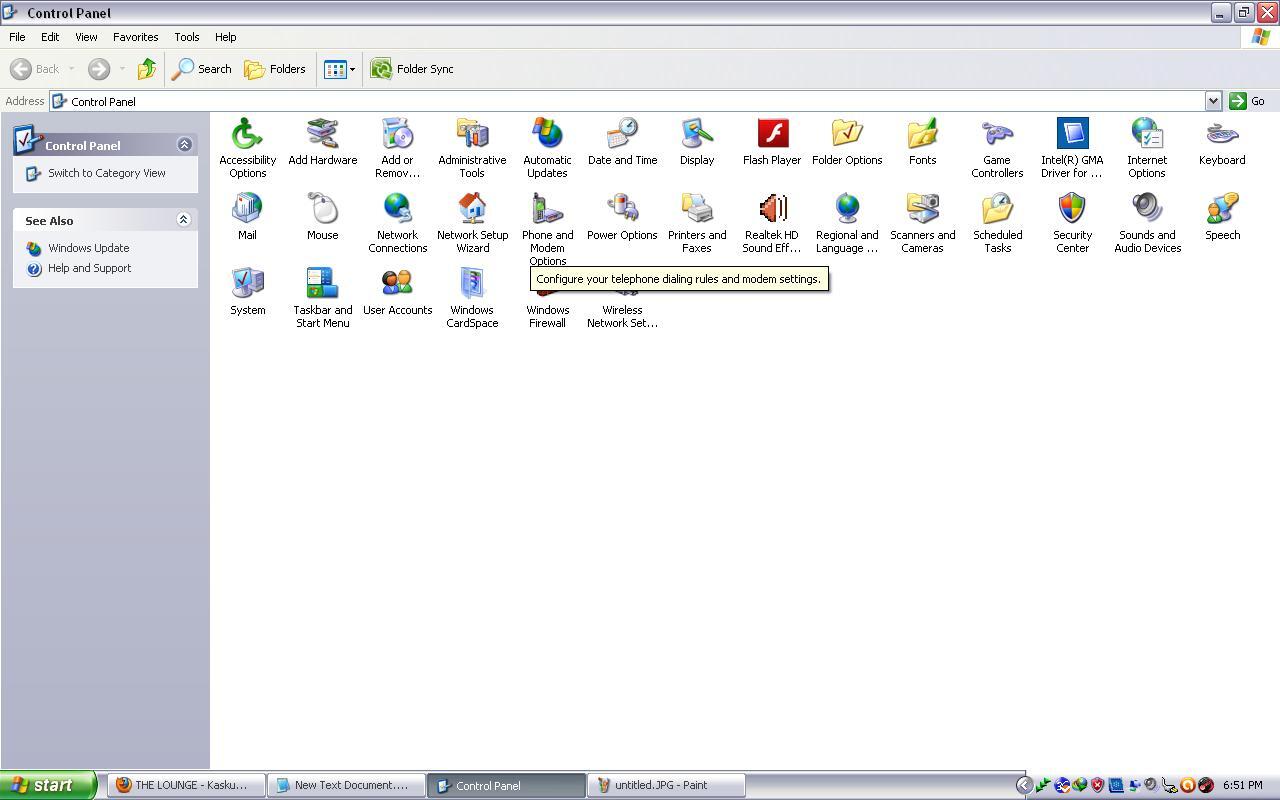Open Add or Remove Programs icon
This screenshot has height=800, width=1280.
click(397, 133)
